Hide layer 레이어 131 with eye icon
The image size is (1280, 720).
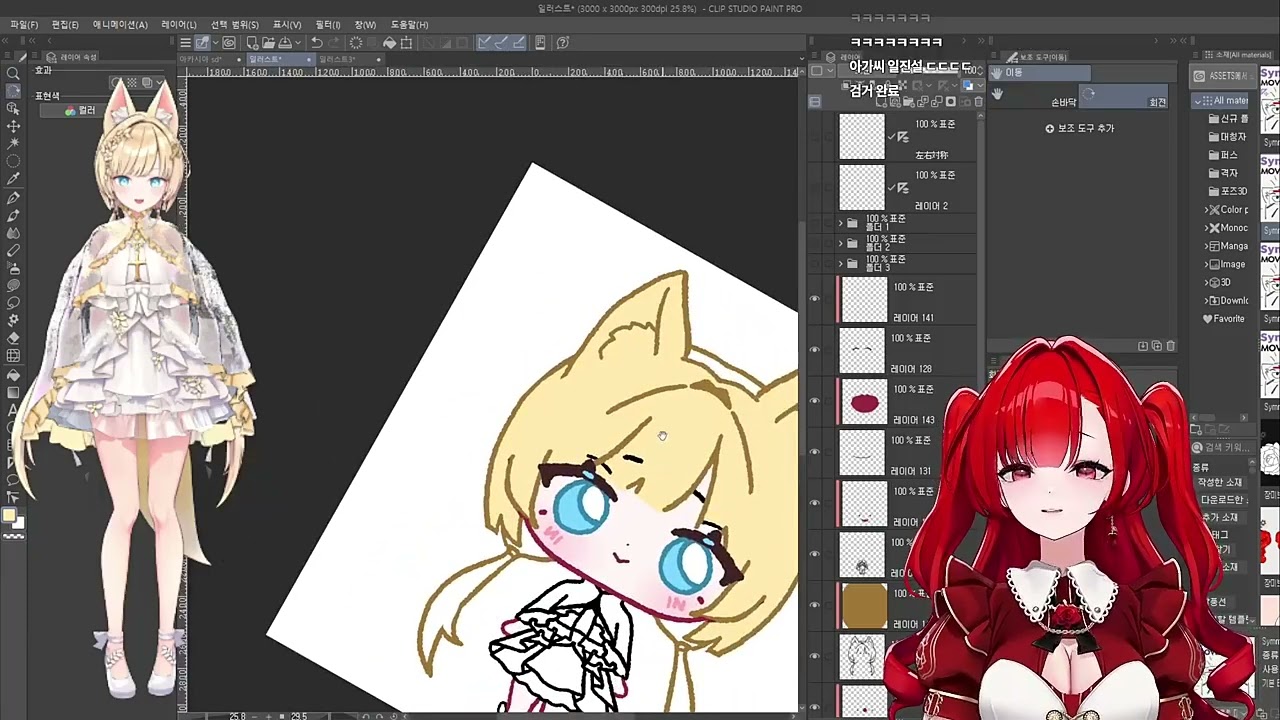[x=814, y=452]
